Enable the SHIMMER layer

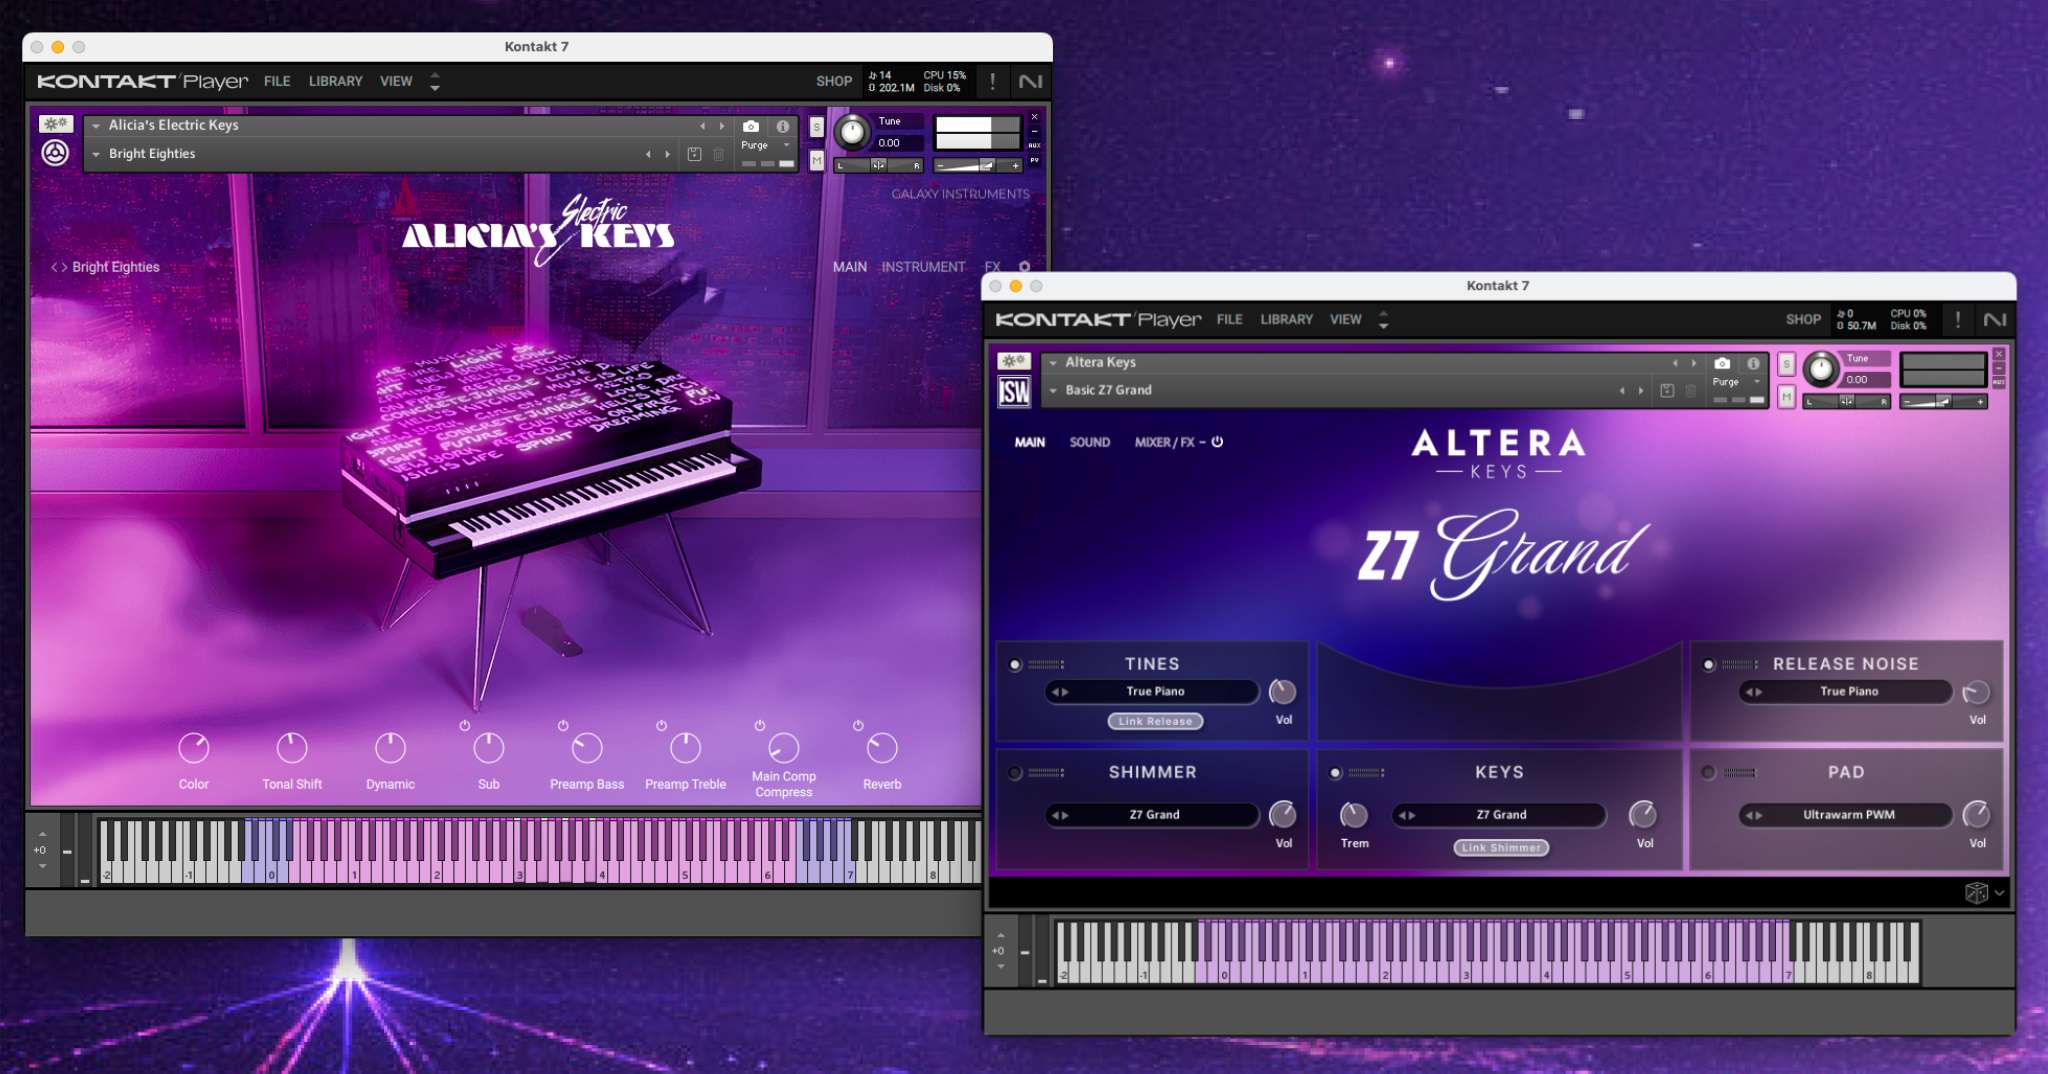pyautogui.click(x=1015, y=773)
